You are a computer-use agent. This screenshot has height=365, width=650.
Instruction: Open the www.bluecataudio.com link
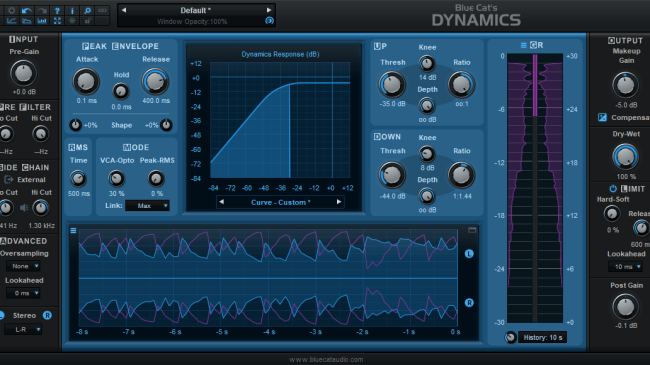tap(326, 360)
